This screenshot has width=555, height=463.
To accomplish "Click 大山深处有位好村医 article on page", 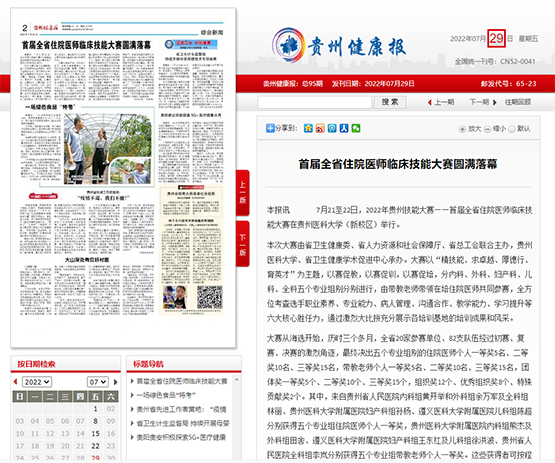I will click(87, 259).
